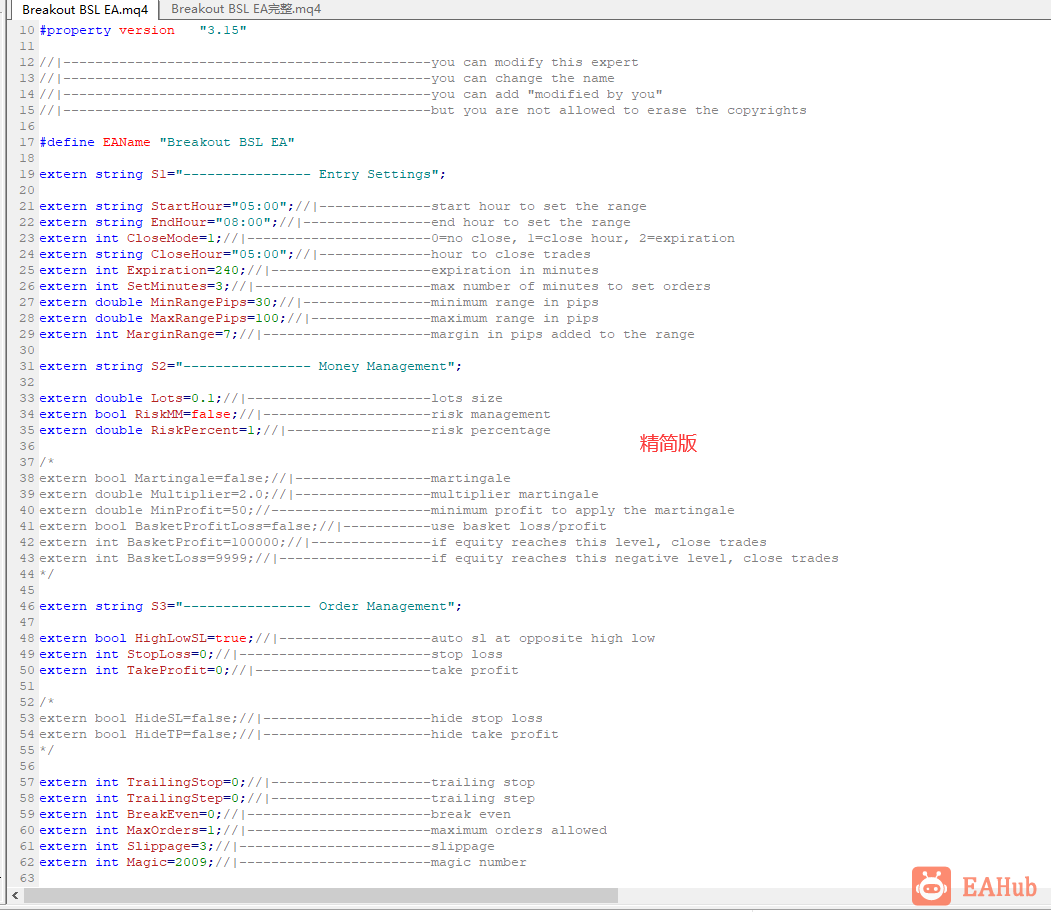Click comment "you can modify this expert"

[x=535, y=62]
